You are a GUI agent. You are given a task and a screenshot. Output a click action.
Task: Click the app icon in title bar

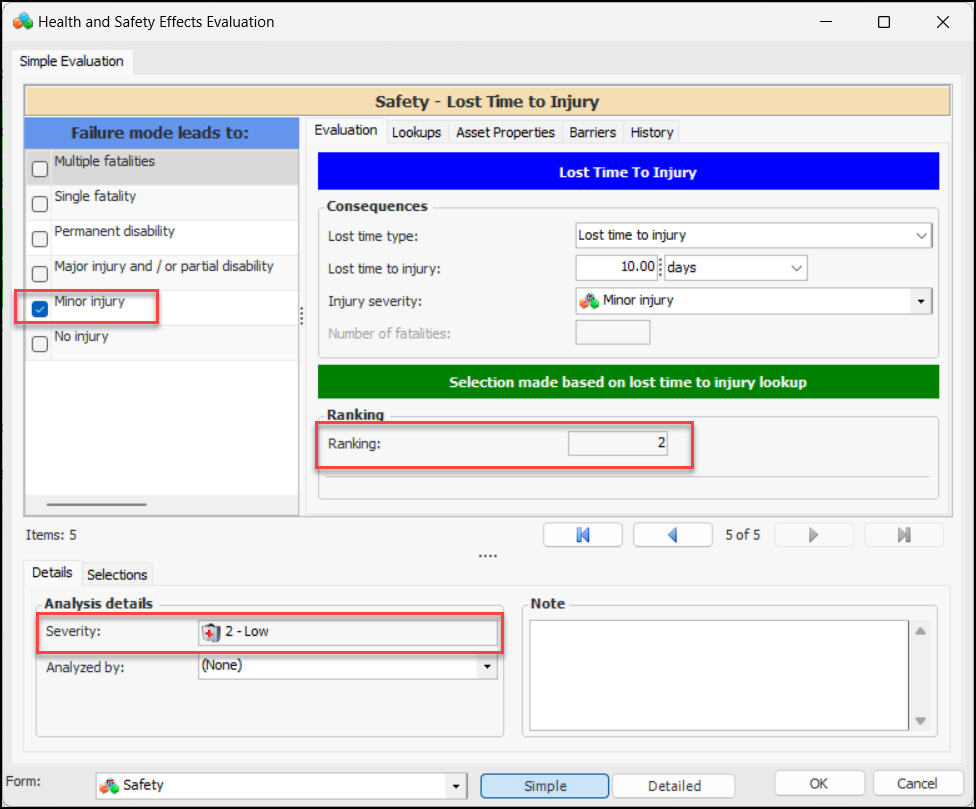click(22, 21)
